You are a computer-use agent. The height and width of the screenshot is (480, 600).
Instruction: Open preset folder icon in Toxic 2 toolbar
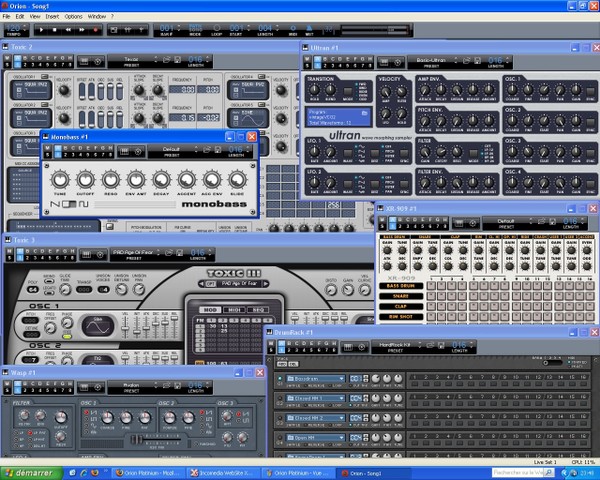pos(166,60)
